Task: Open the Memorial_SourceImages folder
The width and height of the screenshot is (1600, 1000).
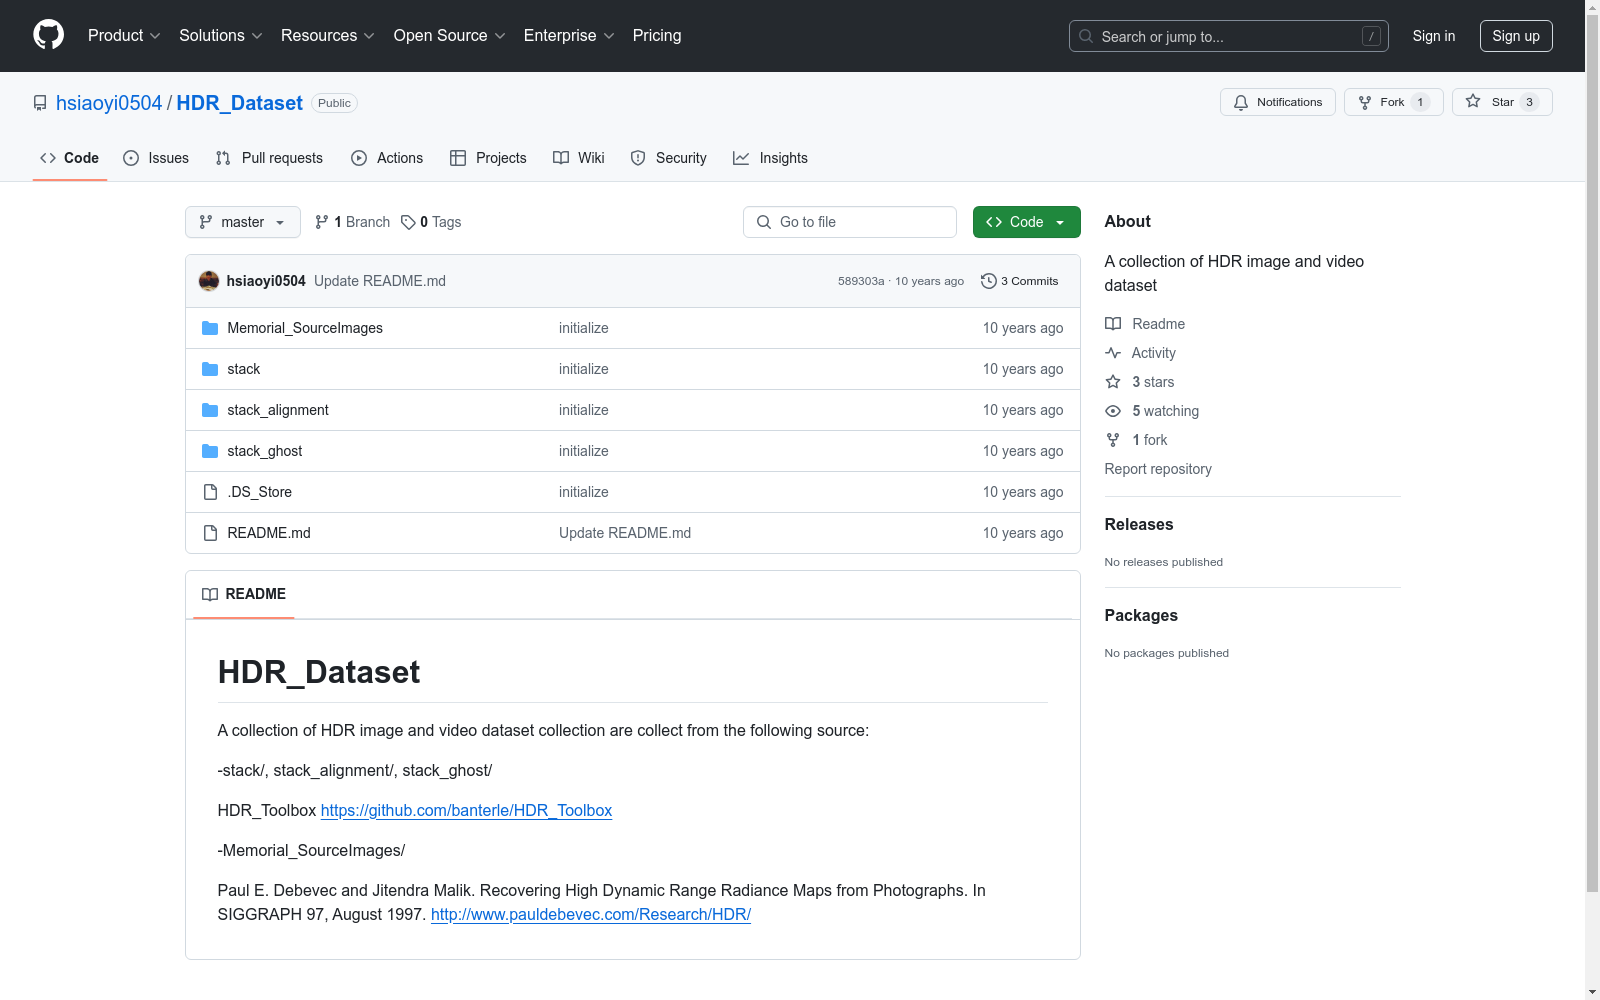Action: tap(304, 328)
